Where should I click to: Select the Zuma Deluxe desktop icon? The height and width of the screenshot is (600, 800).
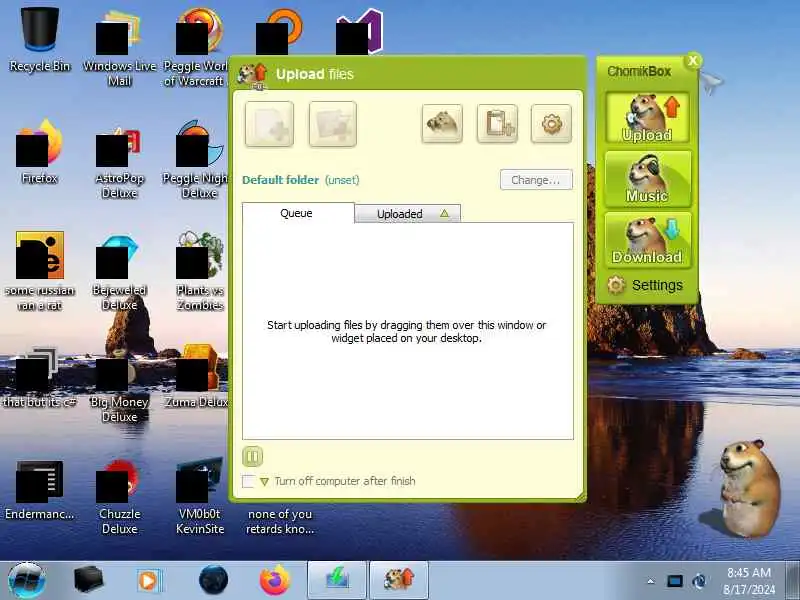click(197, 377)
